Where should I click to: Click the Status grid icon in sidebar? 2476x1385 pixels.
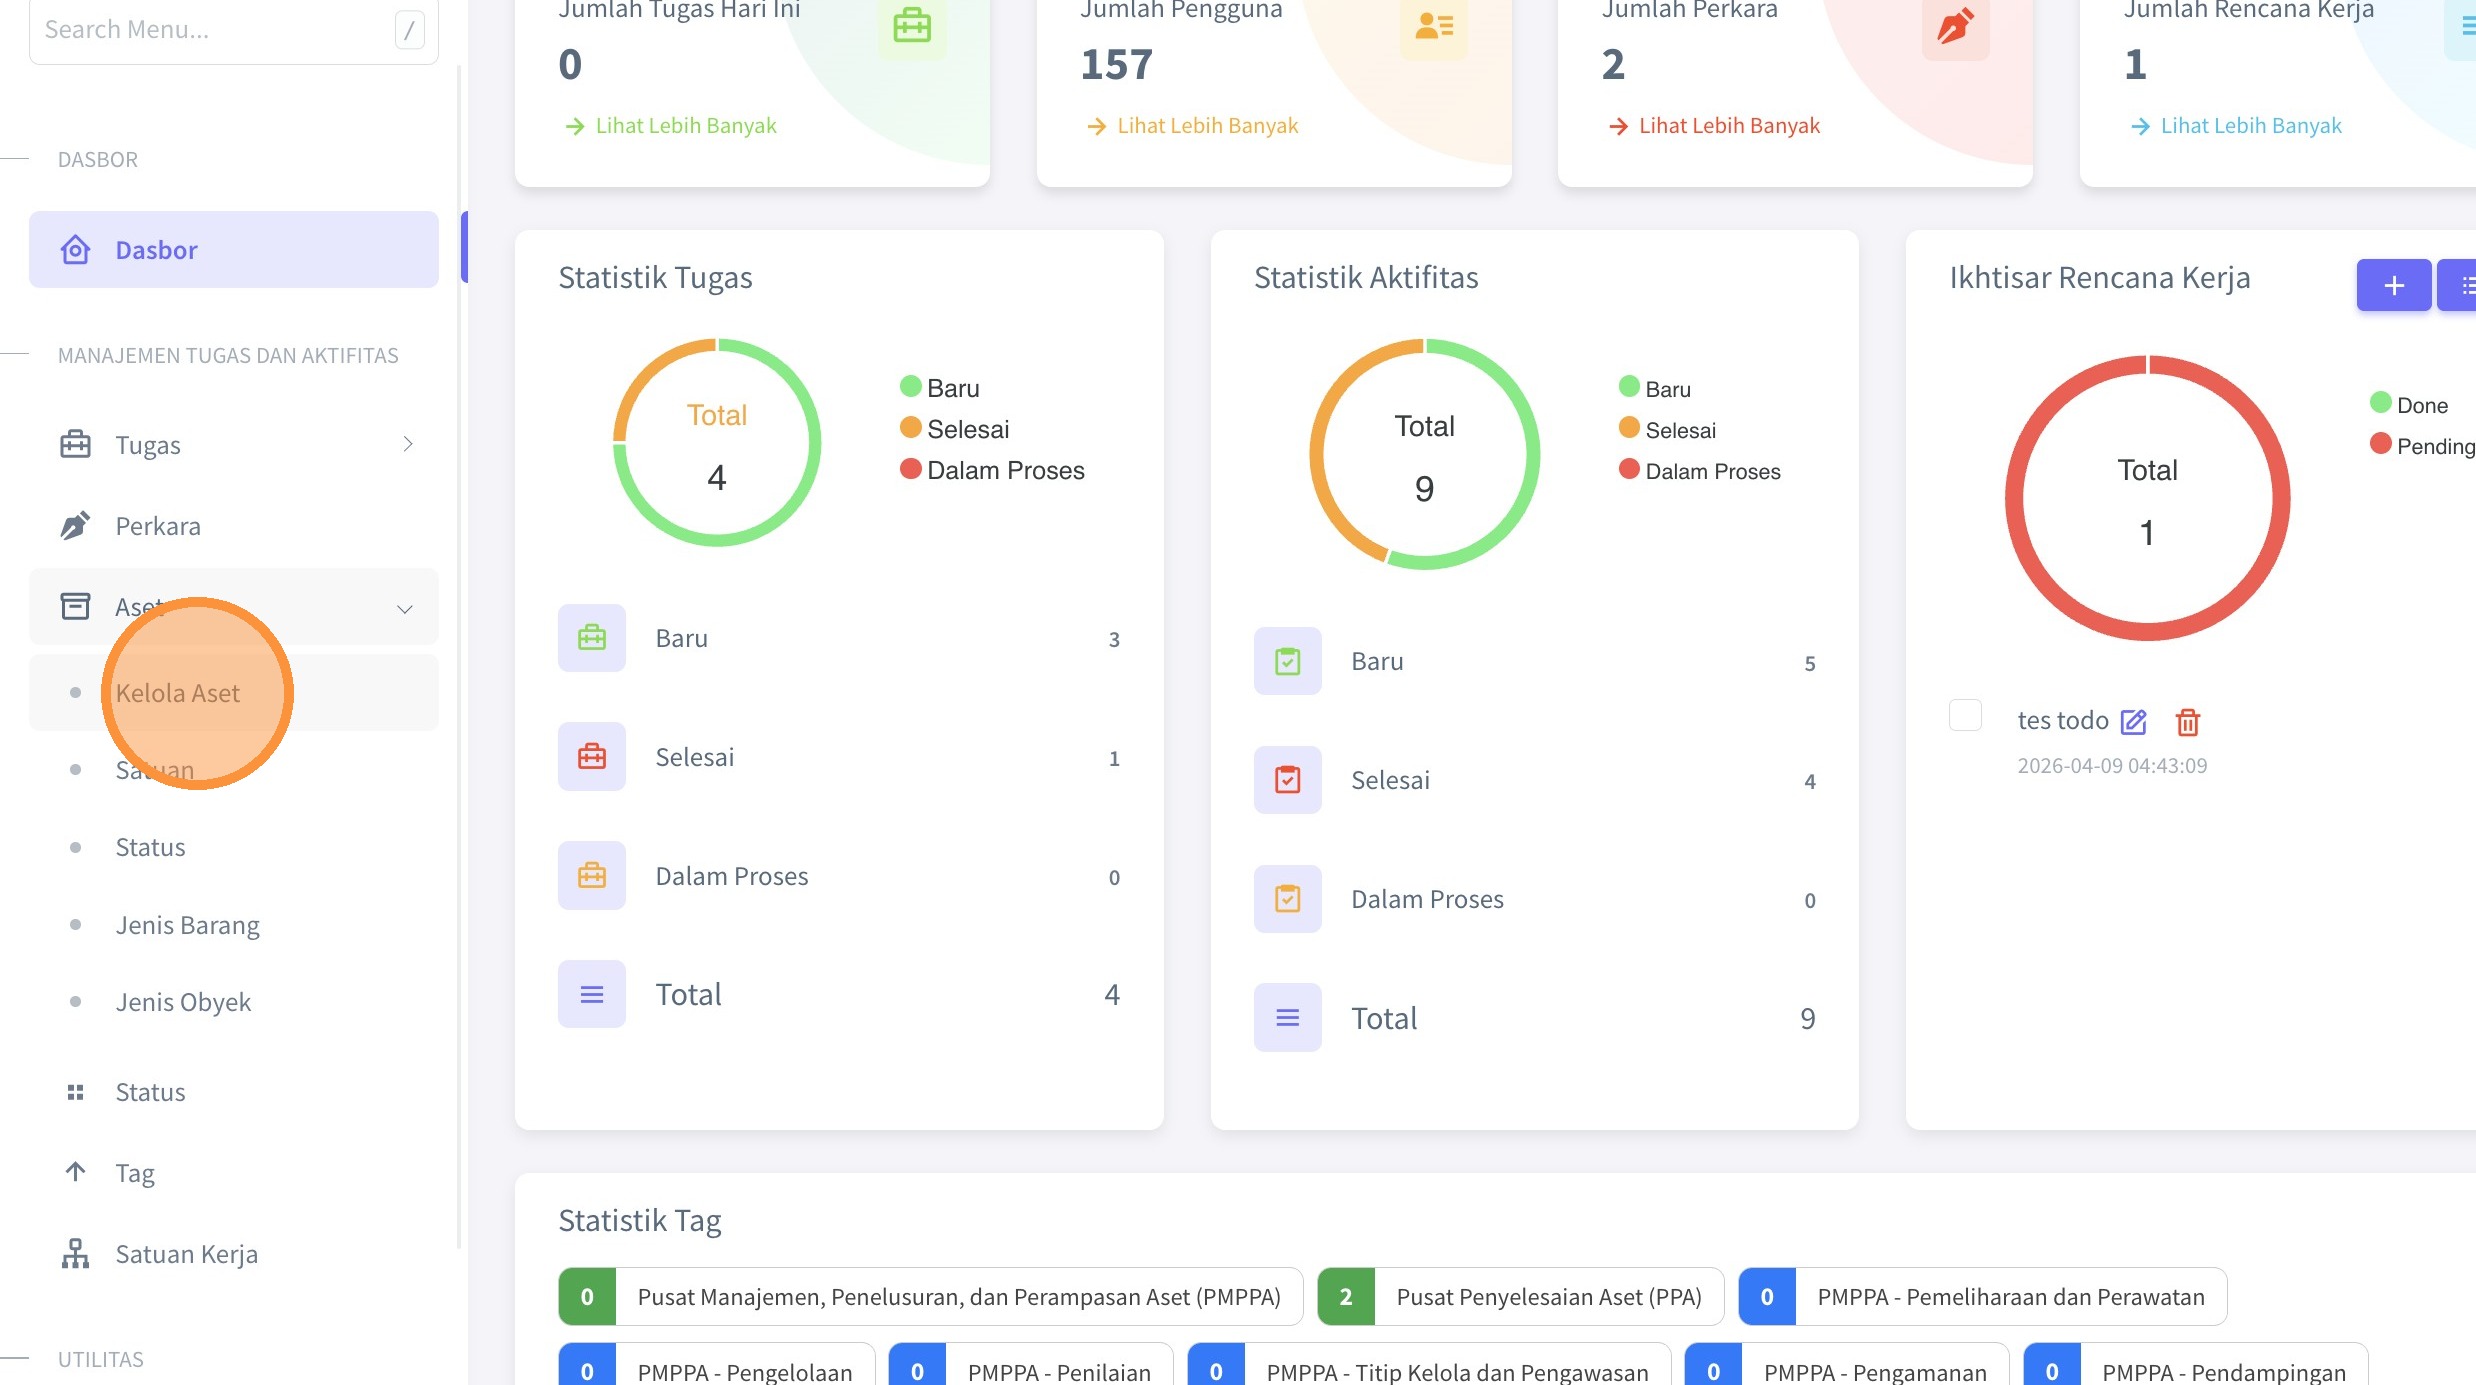(75, 1092)
